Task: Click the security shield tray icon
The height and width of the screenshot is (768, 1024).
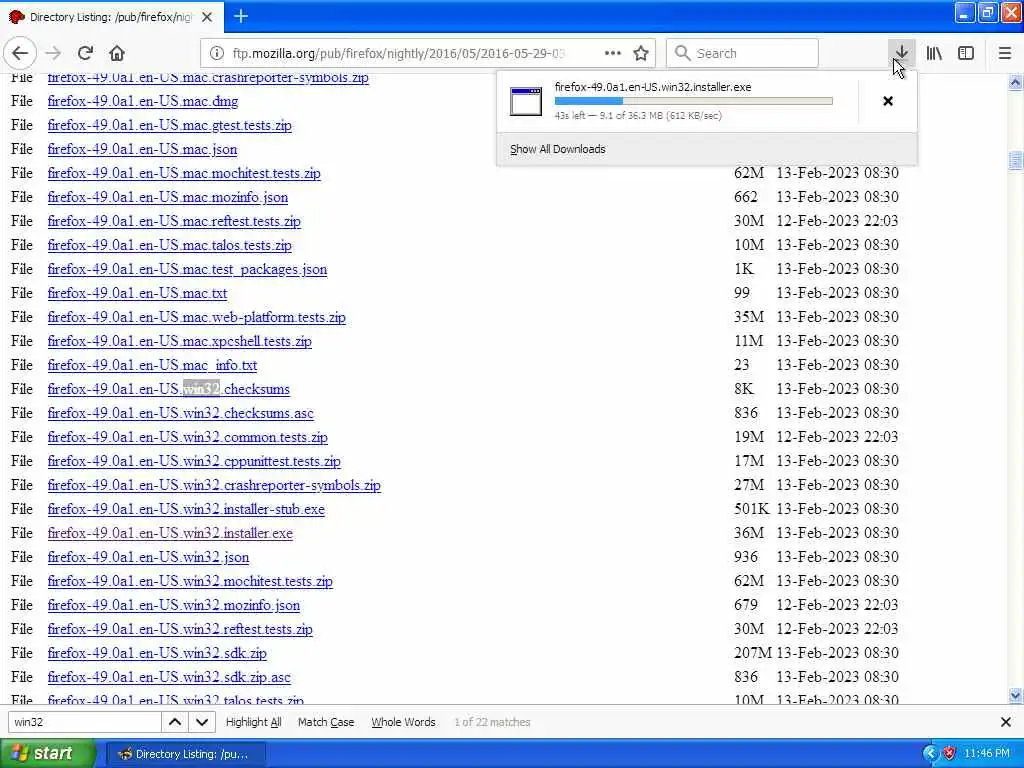Action: tap(949, 753)
